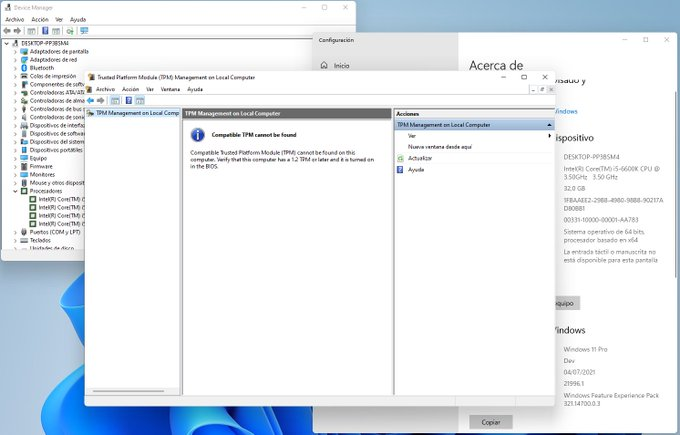Open Acción menu in Device Manager
Screen dimensions: 680x435
(x=40, y=20)
